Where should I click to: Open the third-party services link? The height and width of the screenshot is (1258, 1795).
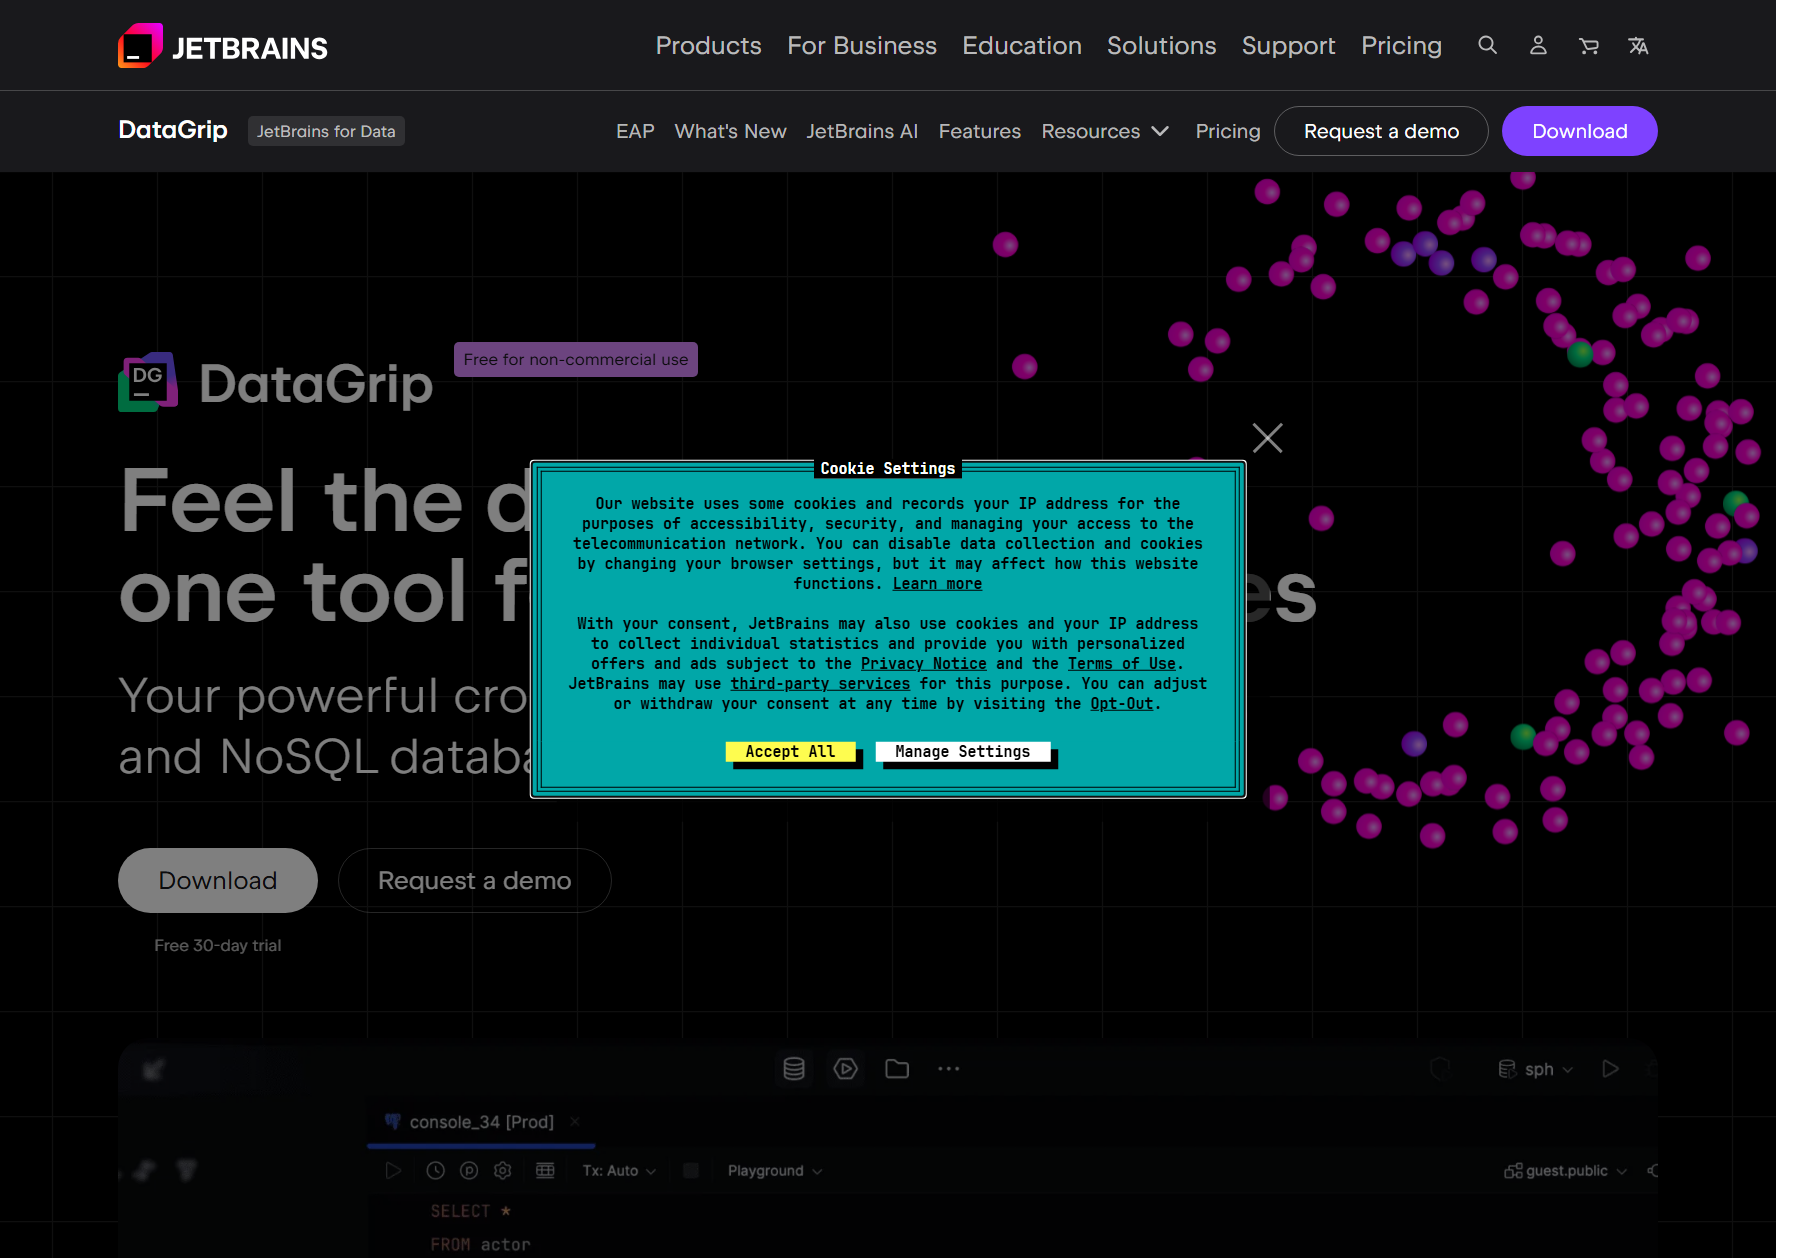pos(820,684)
